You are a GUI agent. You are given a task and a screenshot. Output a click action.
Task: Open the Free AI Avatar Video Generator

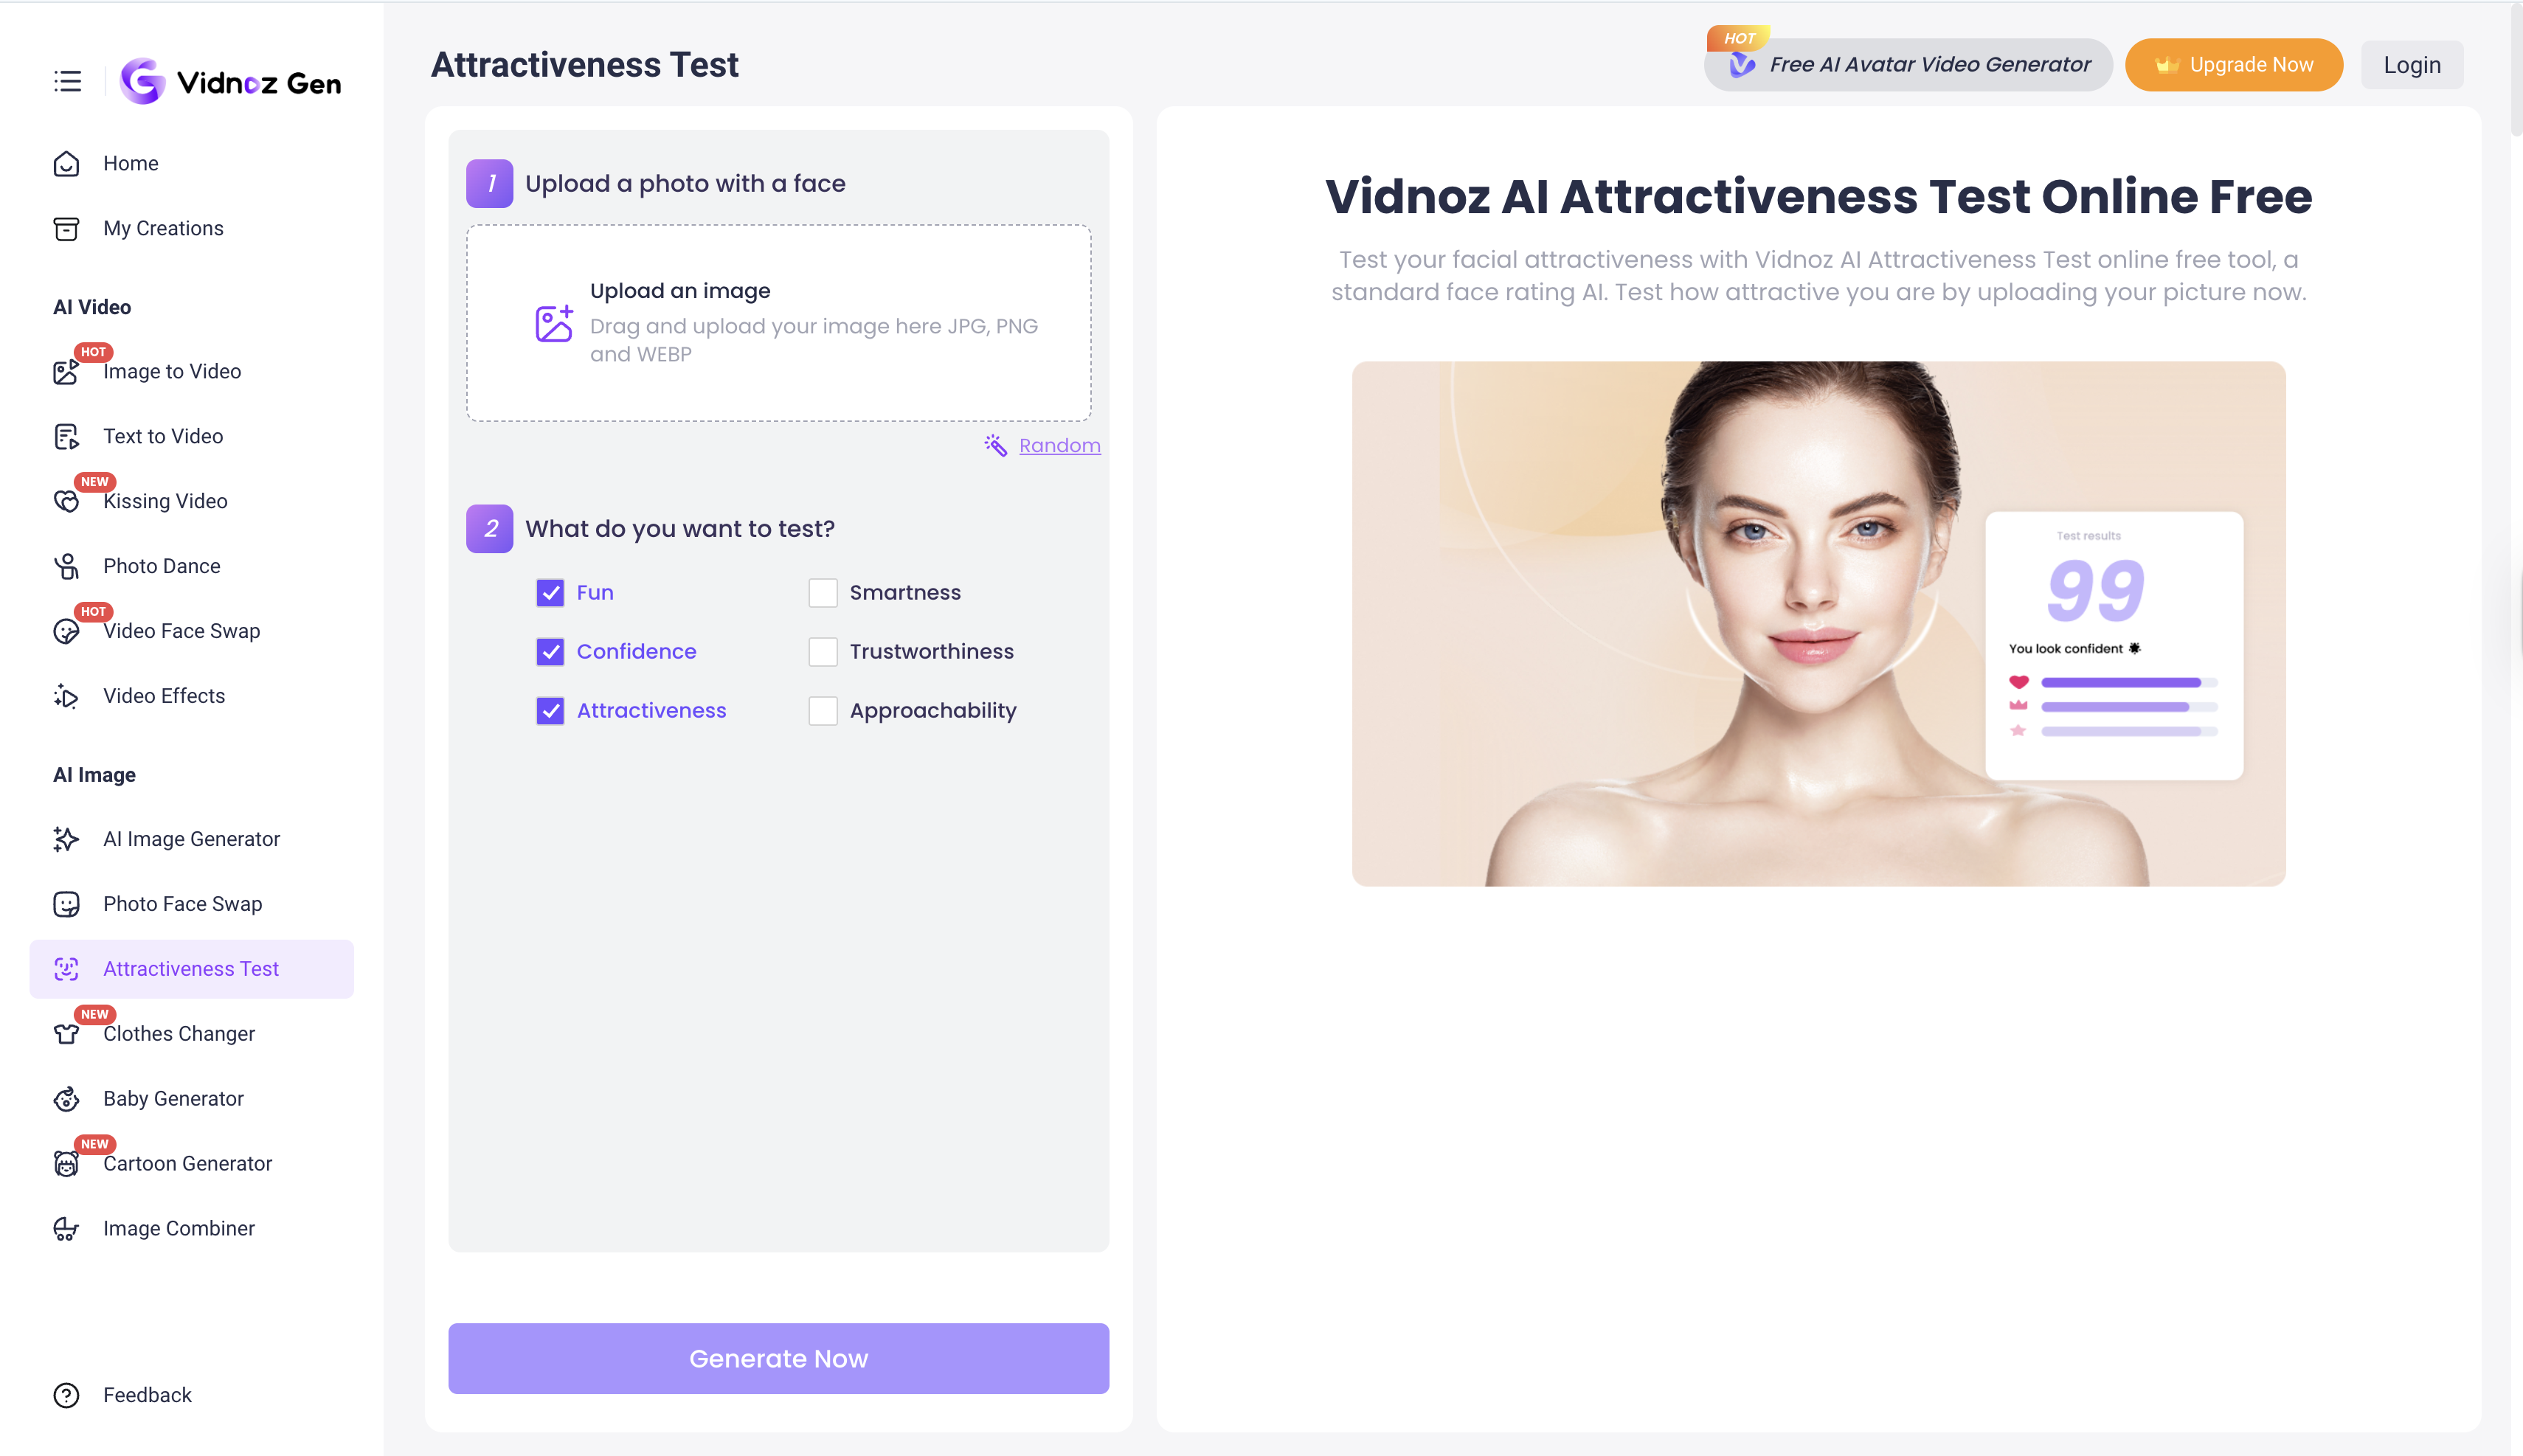pos(1907,64)
